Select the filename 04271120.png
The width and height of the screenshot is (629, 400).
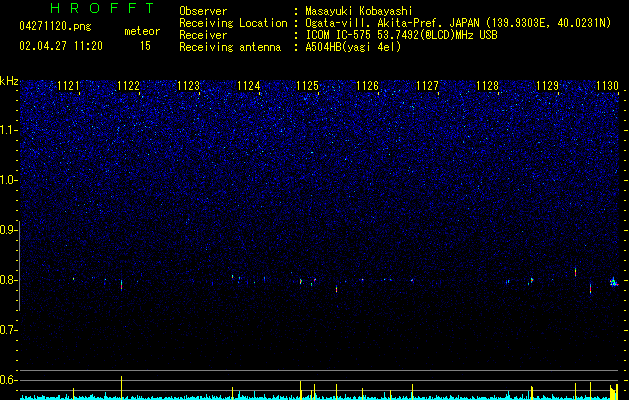[55, 27]
